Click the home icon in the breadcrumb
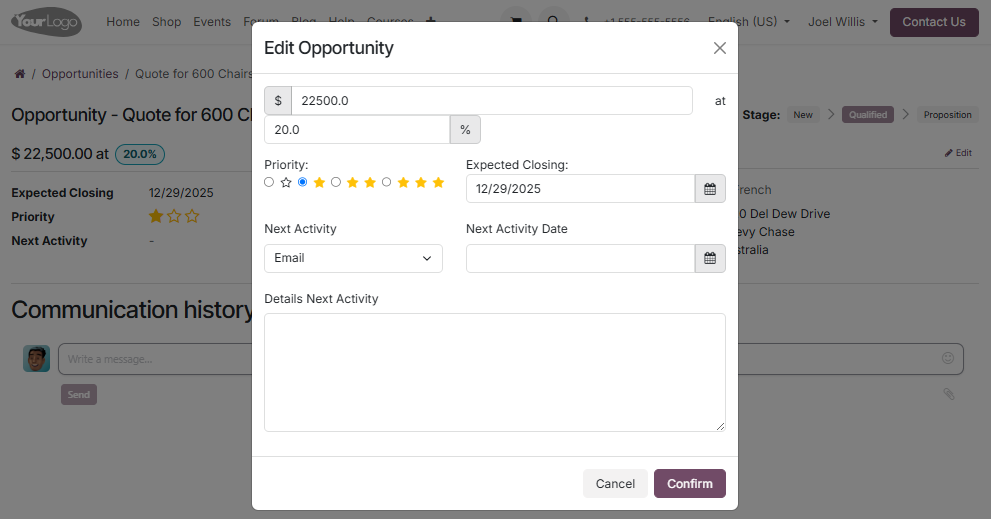Screen dimensions: 991x519 coord(19,74)
